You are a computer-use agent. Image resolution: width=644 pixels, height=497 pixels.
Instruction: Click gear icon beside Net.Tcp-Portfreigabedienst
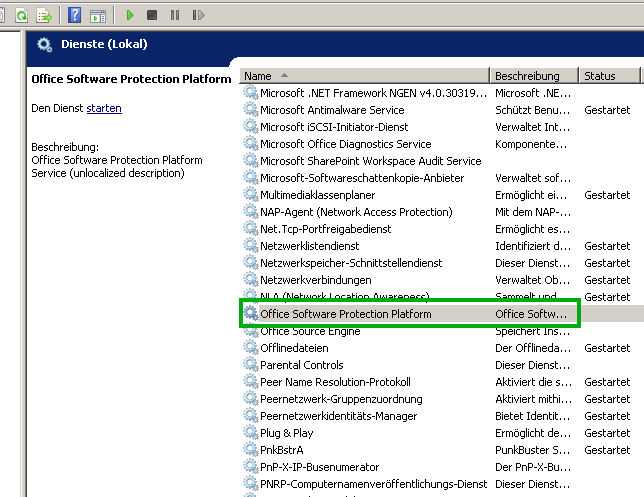pyautogui.click(x=251, y=228)
